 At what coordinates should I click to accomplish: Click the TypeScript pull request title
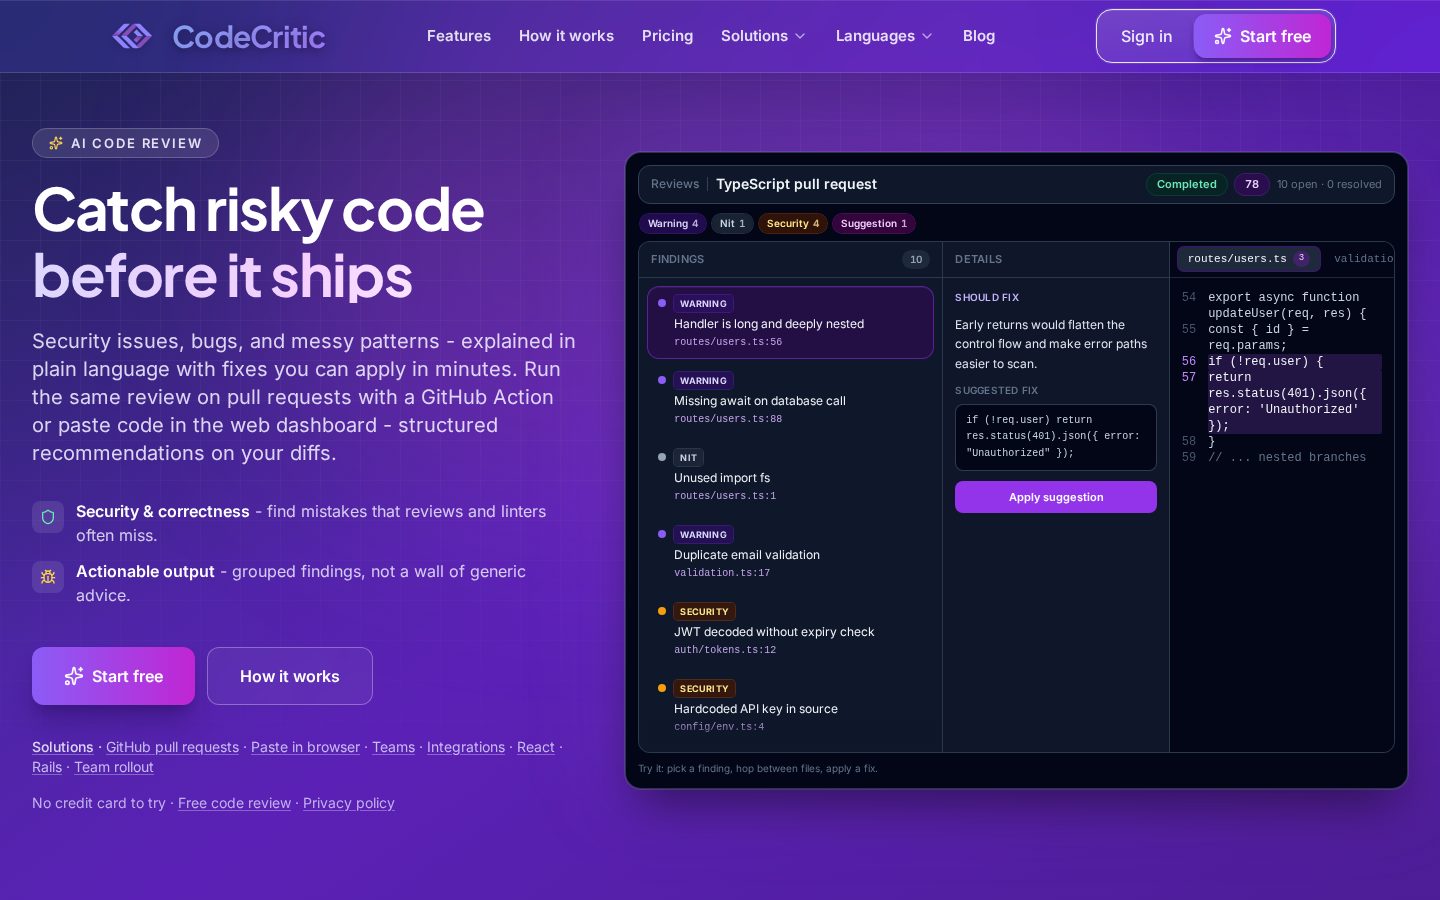(796, 184)
